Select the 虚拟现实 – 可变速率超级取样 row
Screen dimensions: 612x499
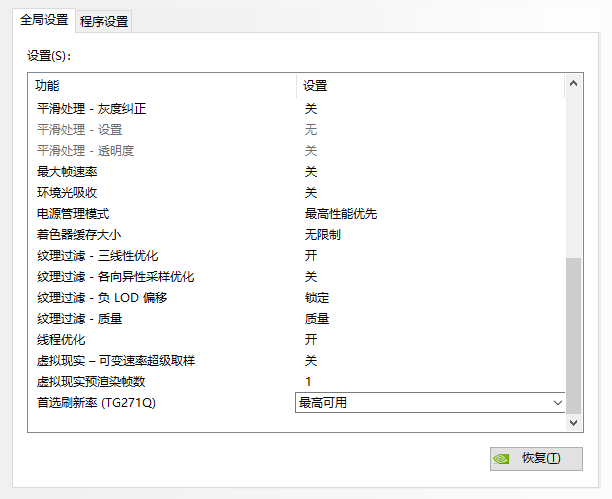[297, 361]
